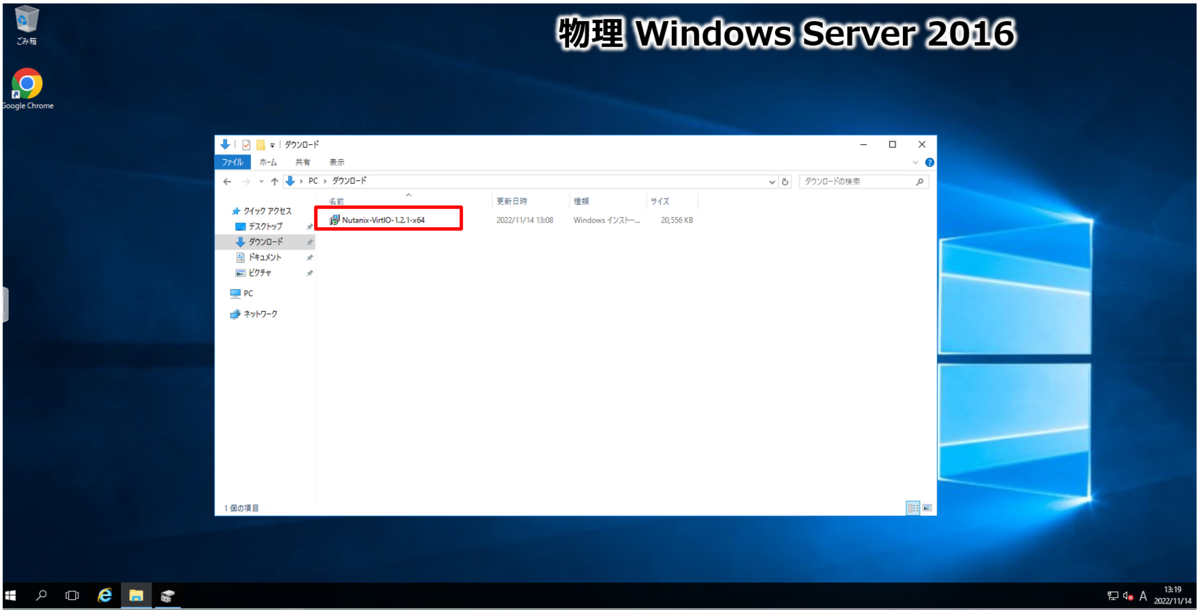Image resolution: width=1200 pixels, height=613 pixels.
Task: Click the Windows インストー... type cell
Action: pyautogui.click(x=607, y=220)
